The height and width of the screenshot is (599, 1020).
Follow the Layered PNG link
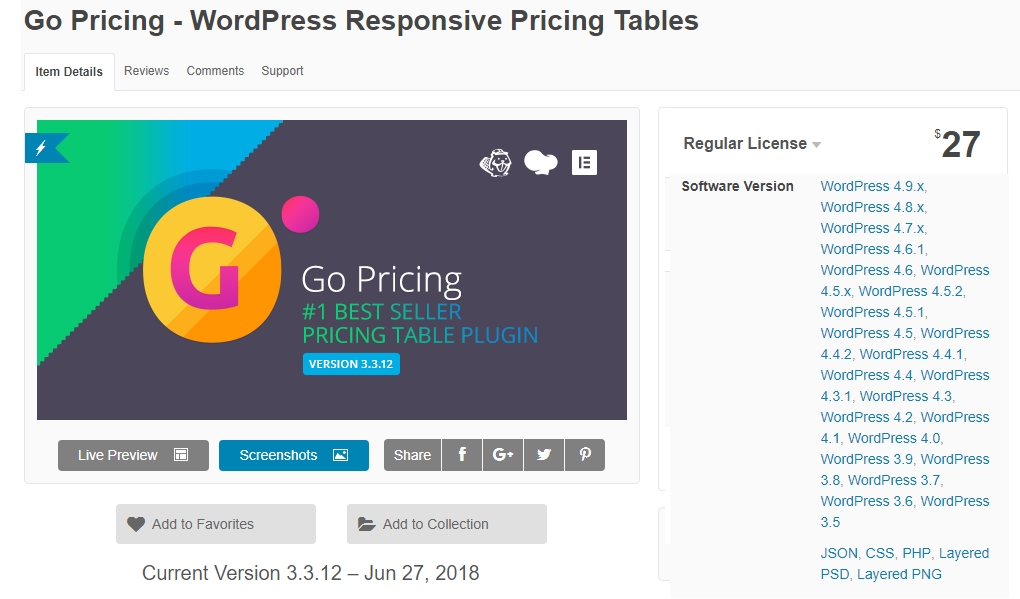click(899, 574)
